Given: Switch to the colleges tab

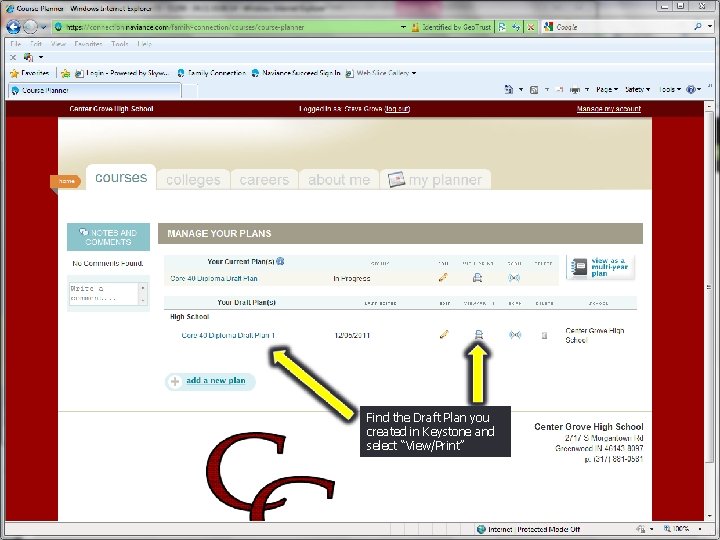Looking at the screenshot, I should point(193,180).
